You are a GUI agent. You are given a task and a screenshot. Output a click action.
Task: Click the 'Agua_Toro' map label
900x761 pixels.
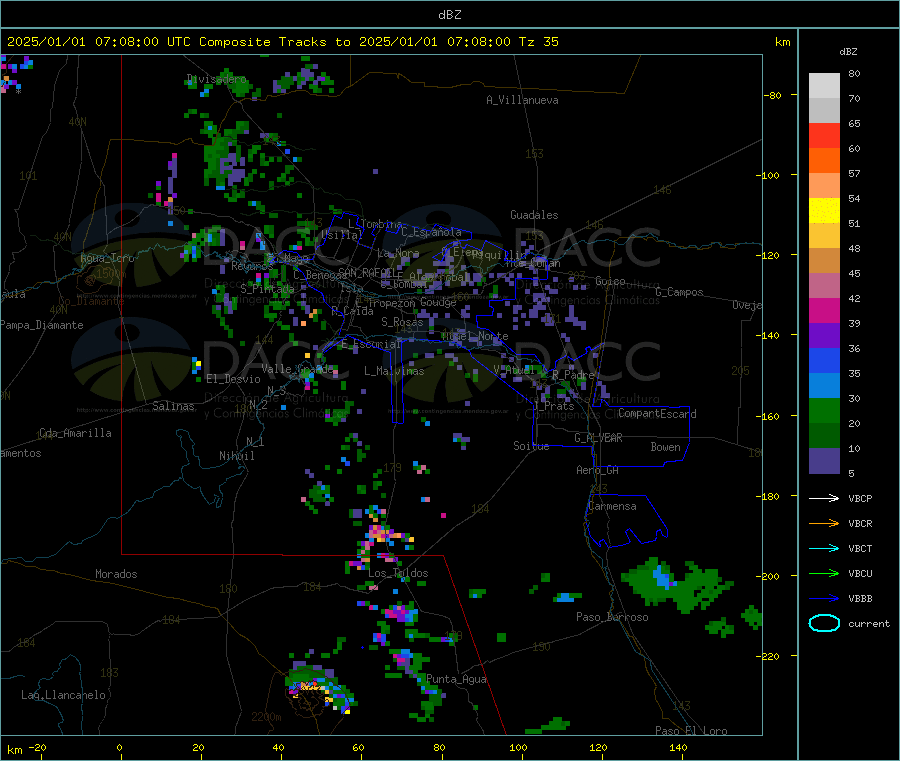click(107, 258)
